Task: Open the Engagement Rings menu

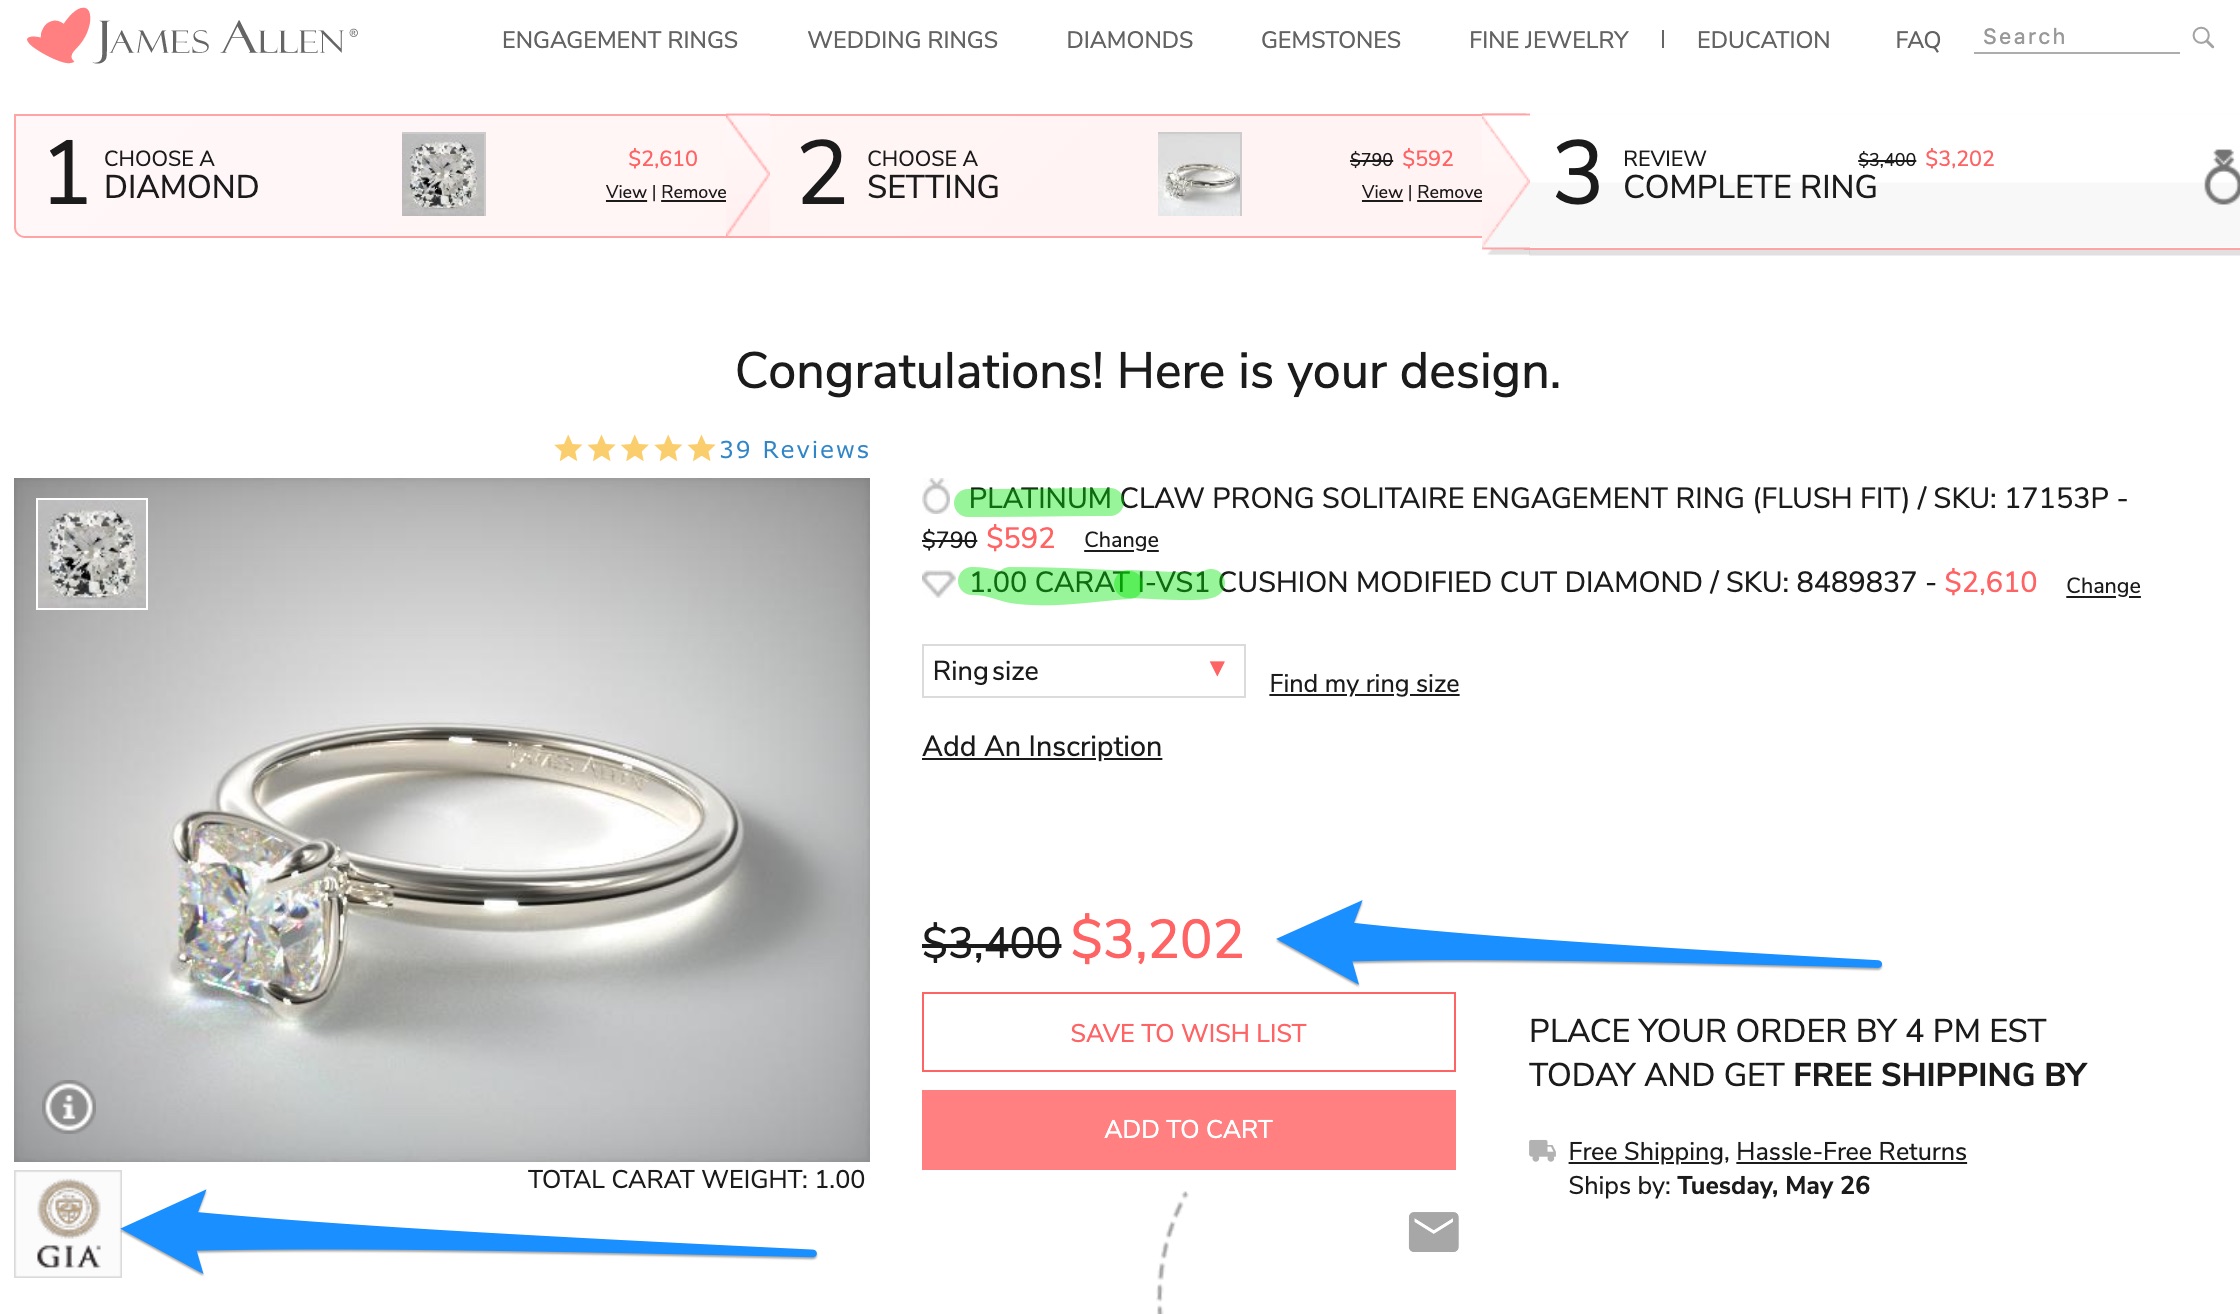Action: point(619,40)
